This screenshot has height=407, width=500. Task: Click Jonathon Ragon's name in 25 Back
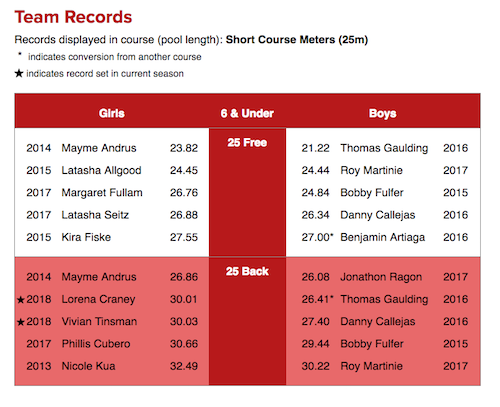381,277
